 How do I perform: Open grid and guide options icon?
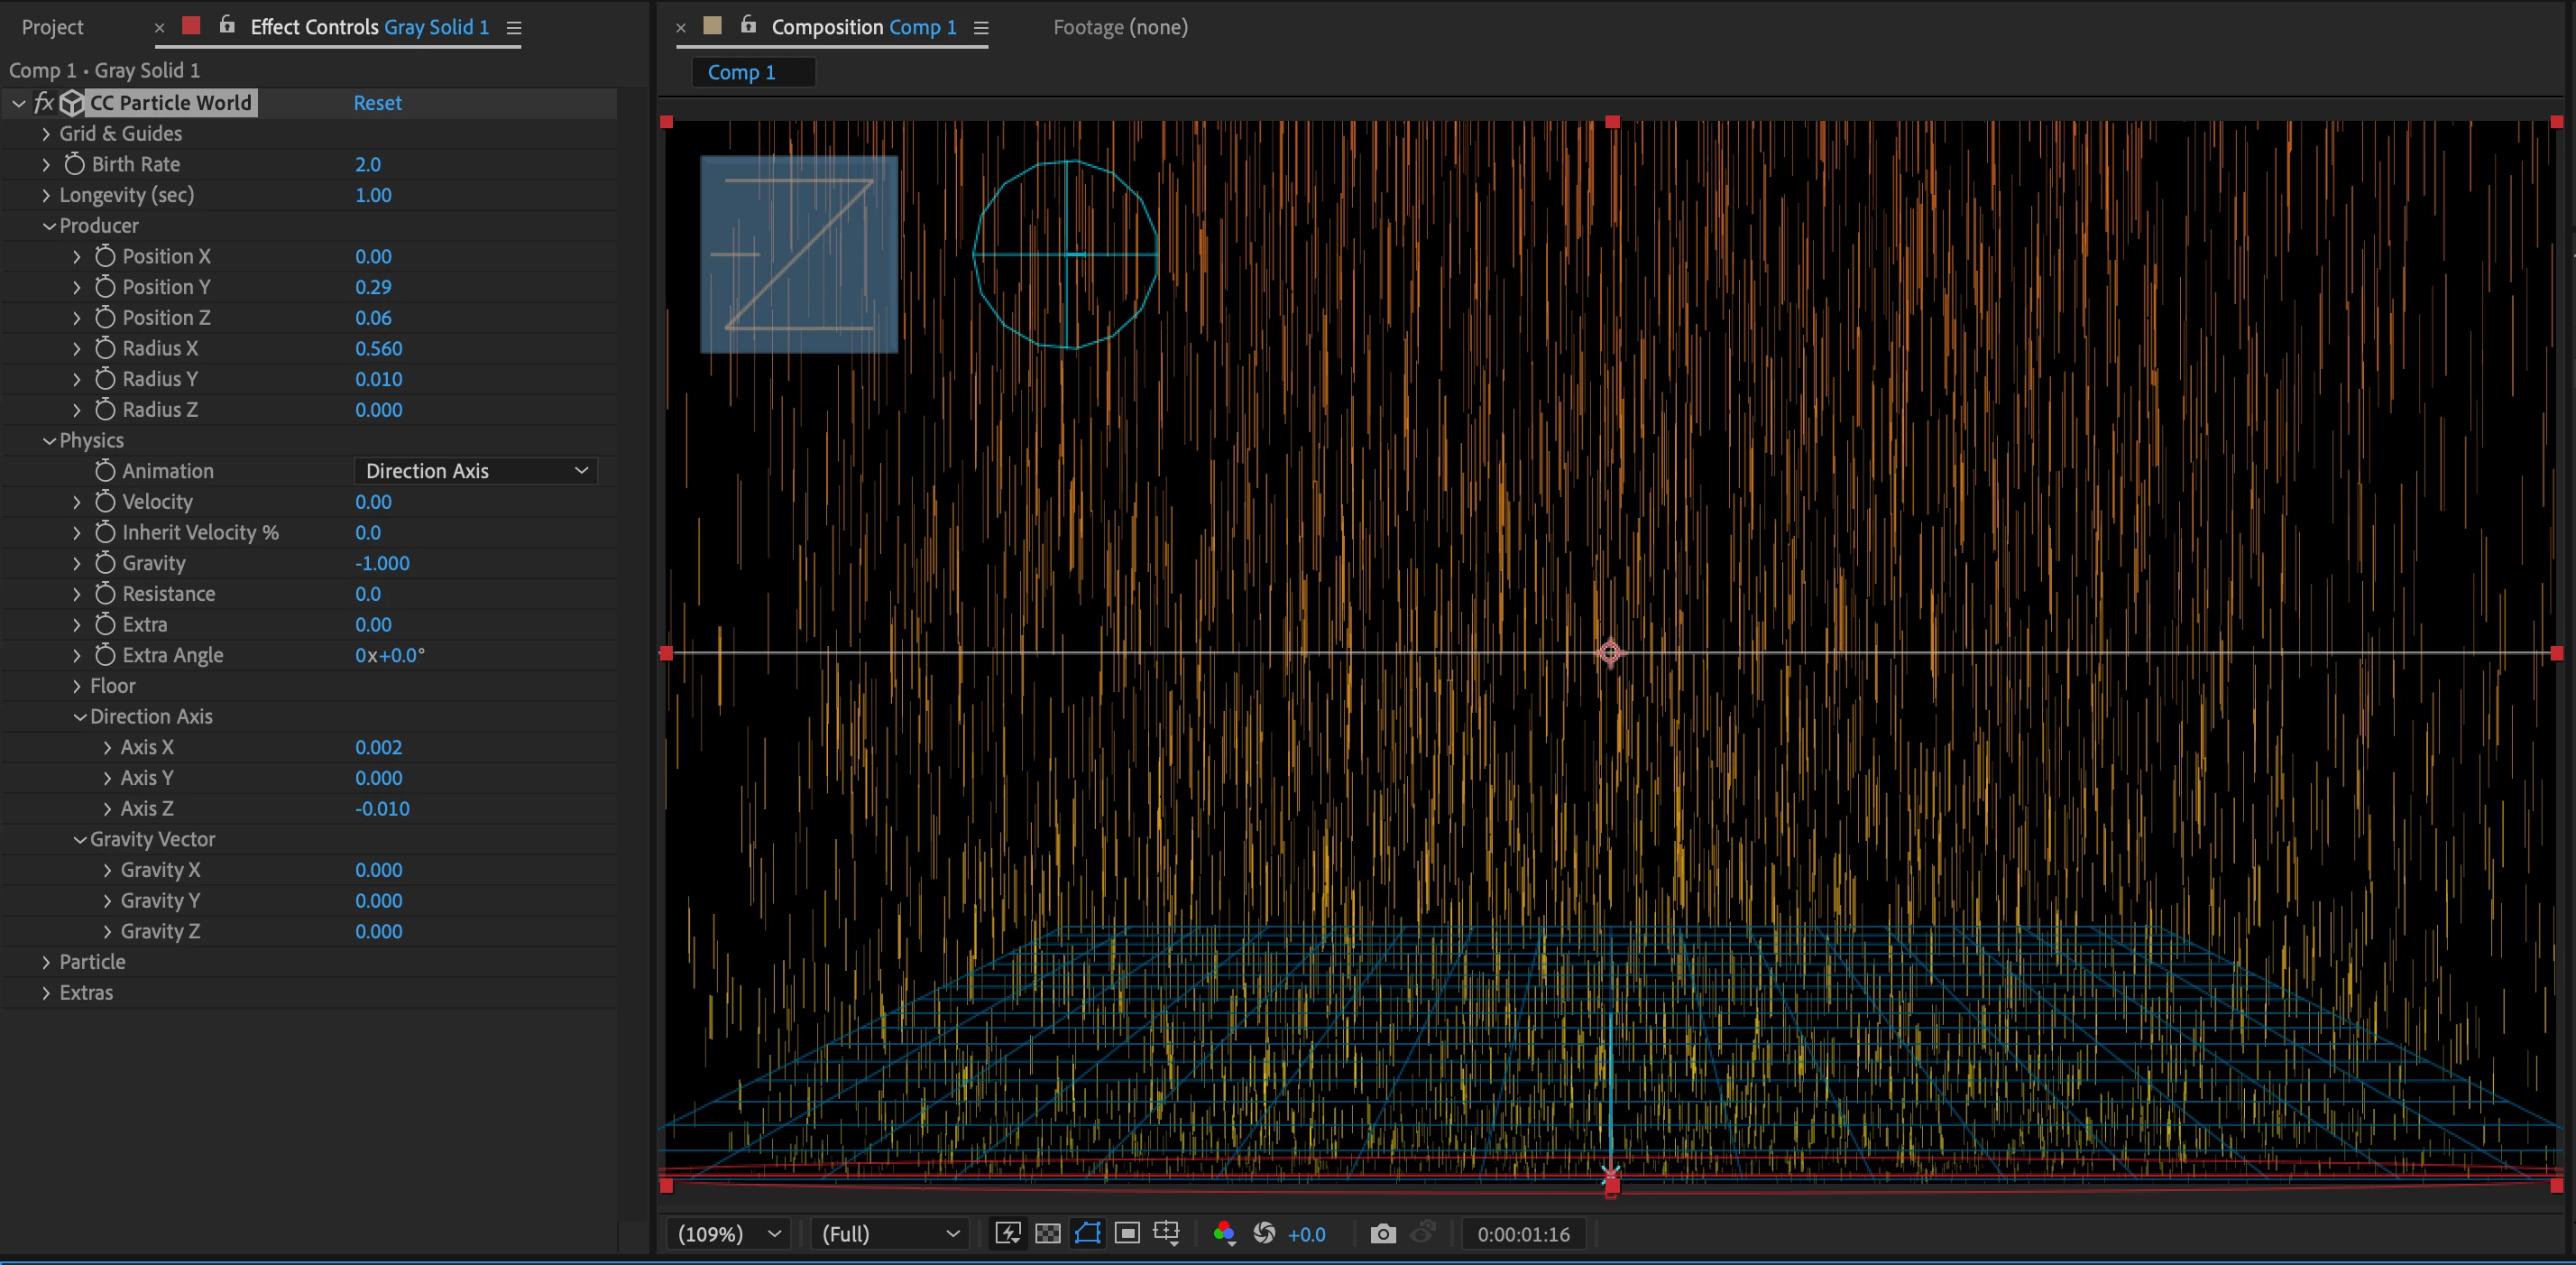click(1167, 1233)
